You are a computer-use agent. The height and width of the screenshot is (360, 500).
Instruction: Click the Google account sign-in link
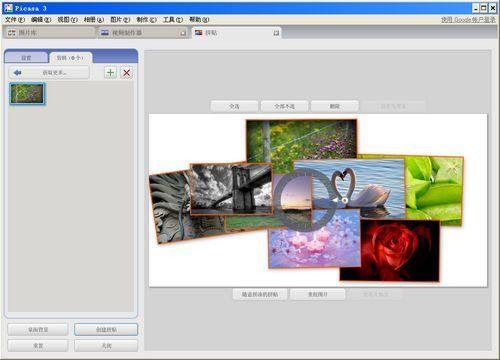(x=468, y=20)
